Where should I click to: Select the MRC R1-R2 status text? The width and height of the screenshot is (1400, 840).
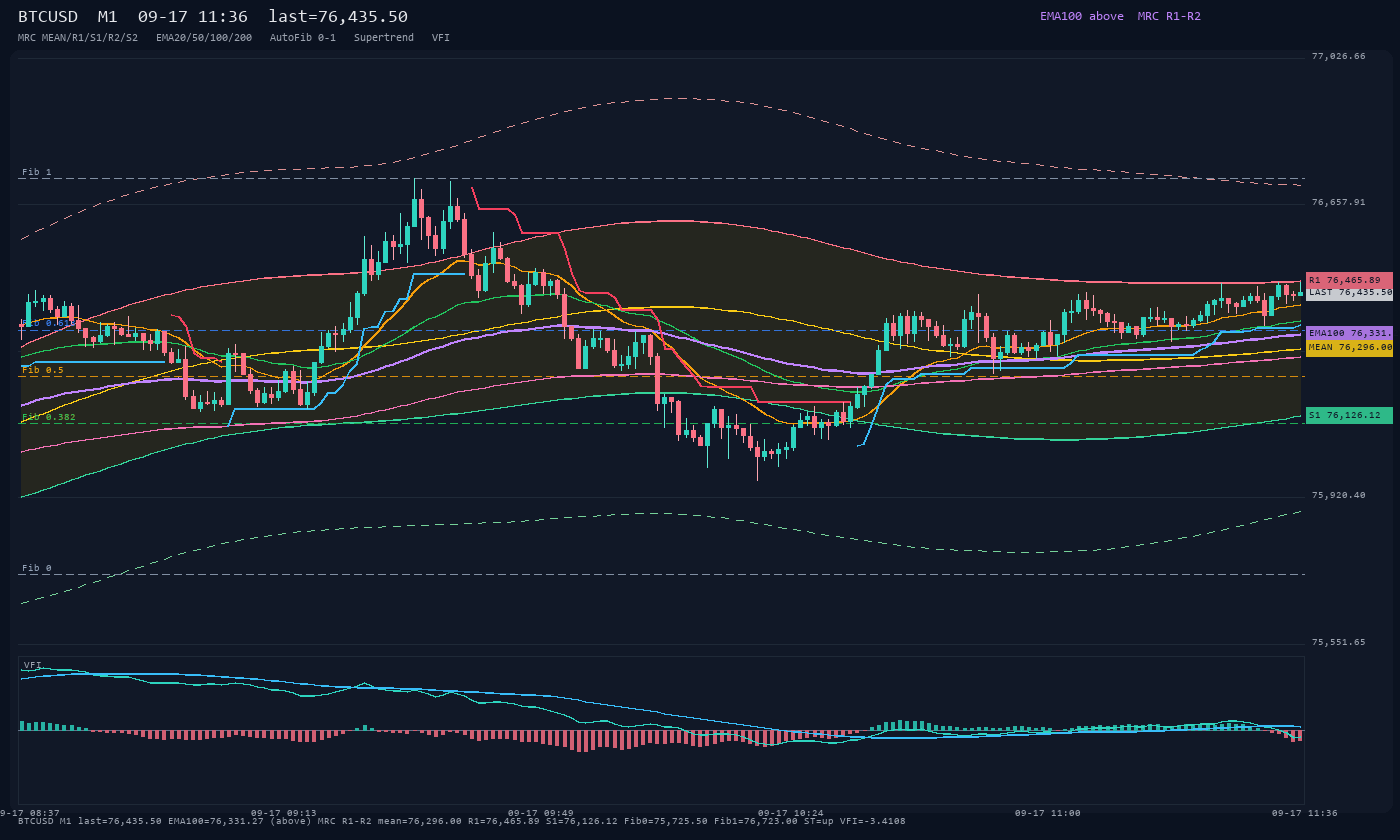[1169, 16]
